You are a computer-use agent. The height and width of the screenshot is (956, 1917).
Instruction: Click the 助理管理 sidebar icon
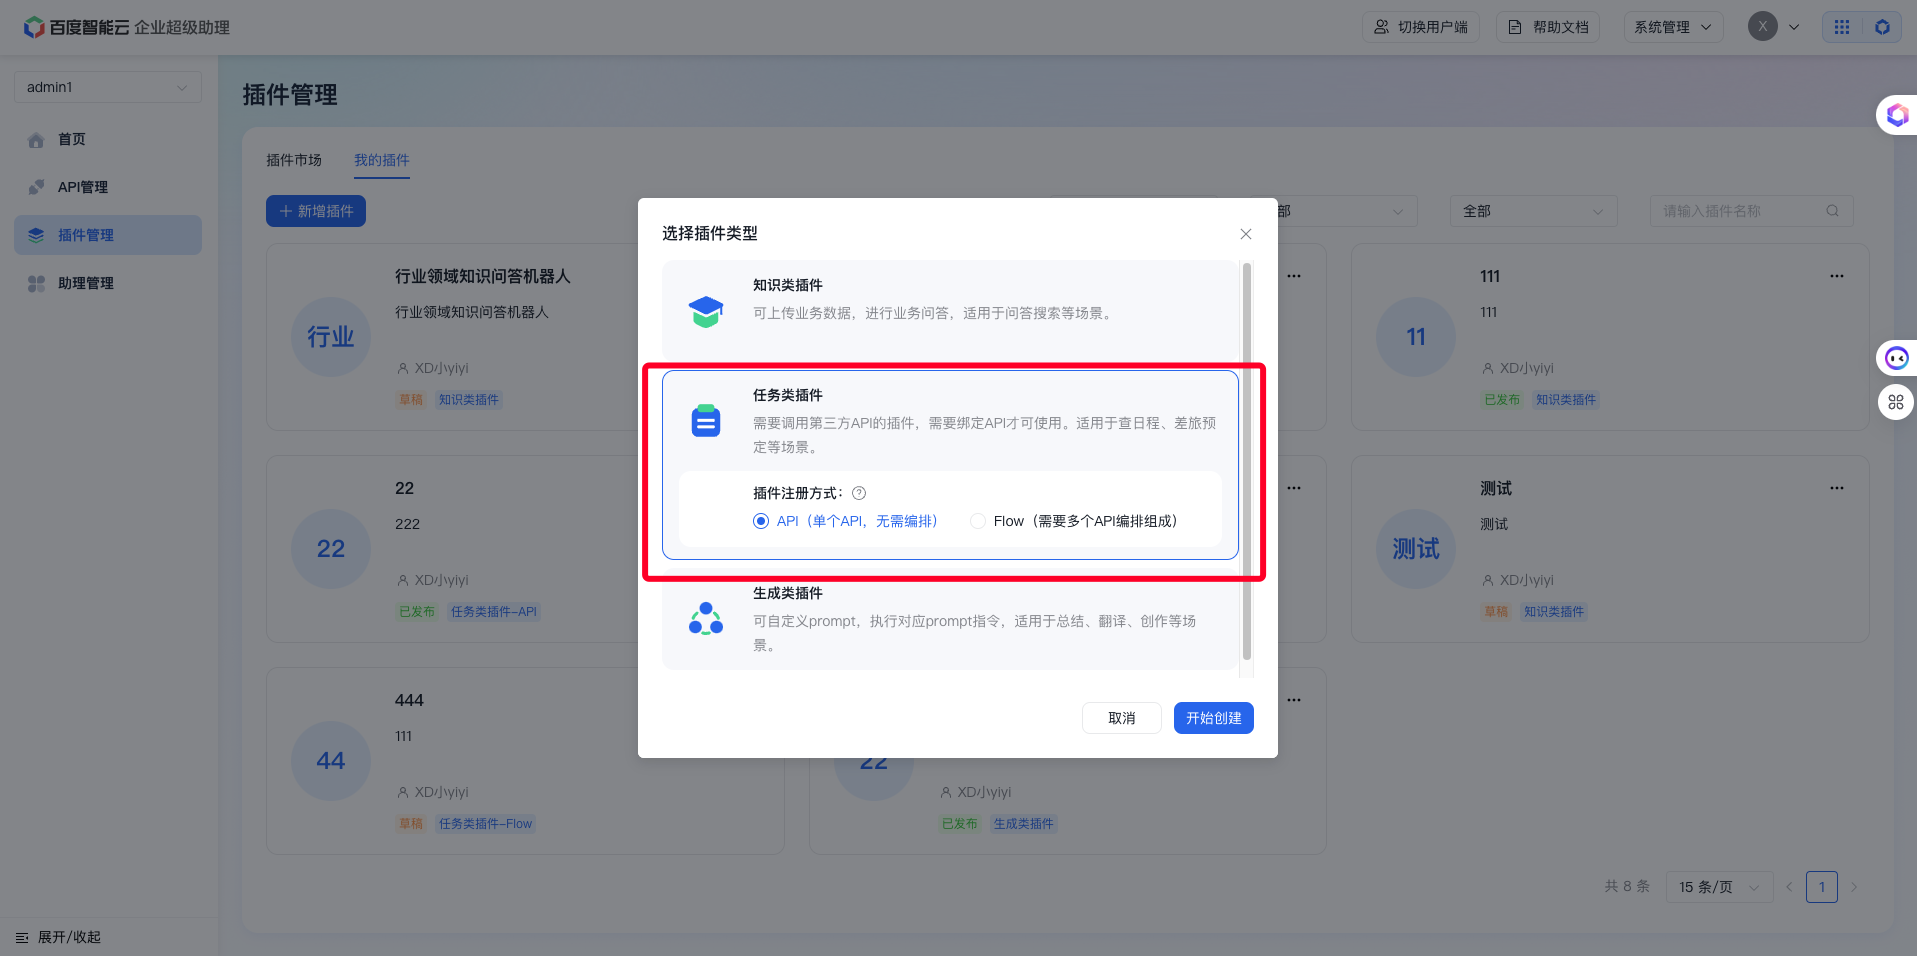[x=36, y=283]
